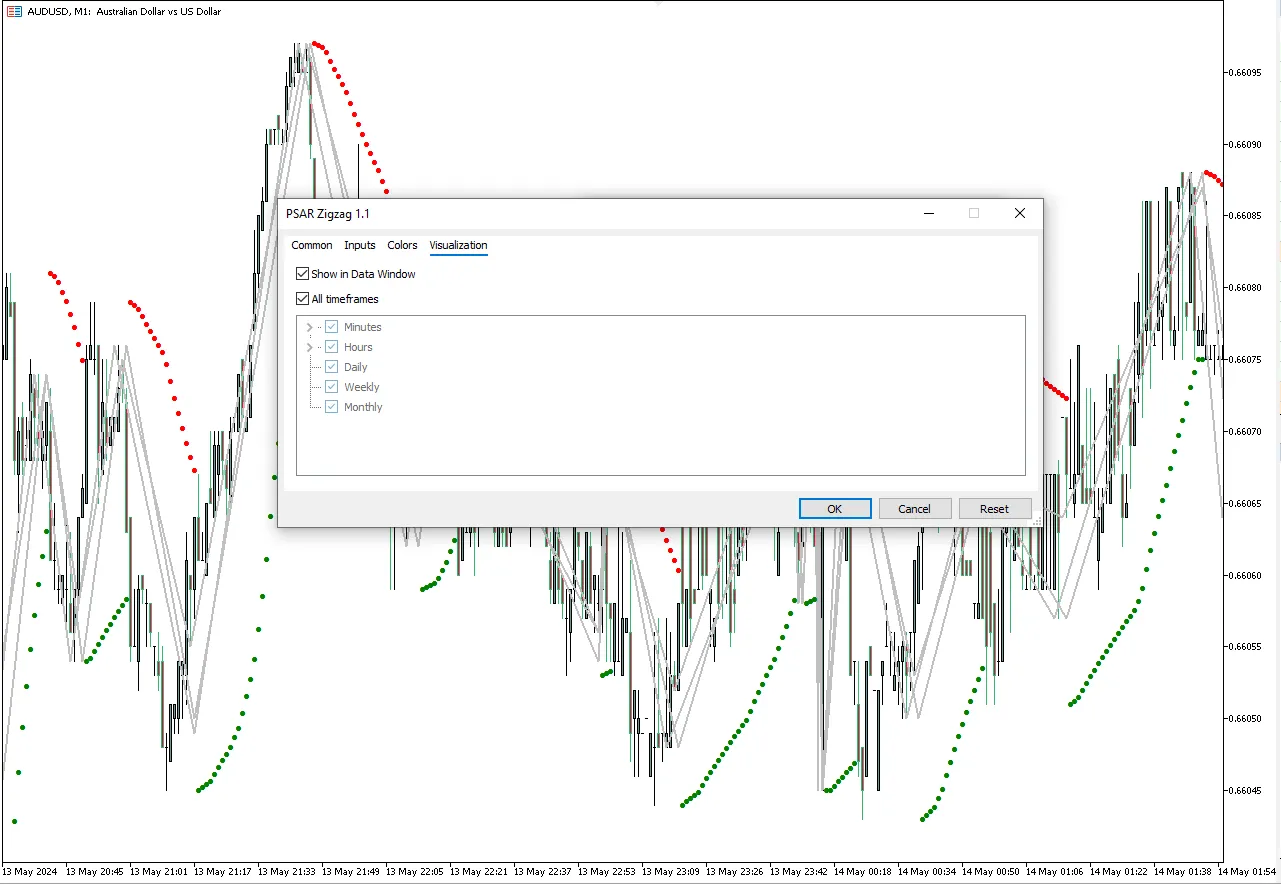Close the PSAR Zigzag dialog
The width and height of the screenshot is (1281, 885).
coord(1019,213)
